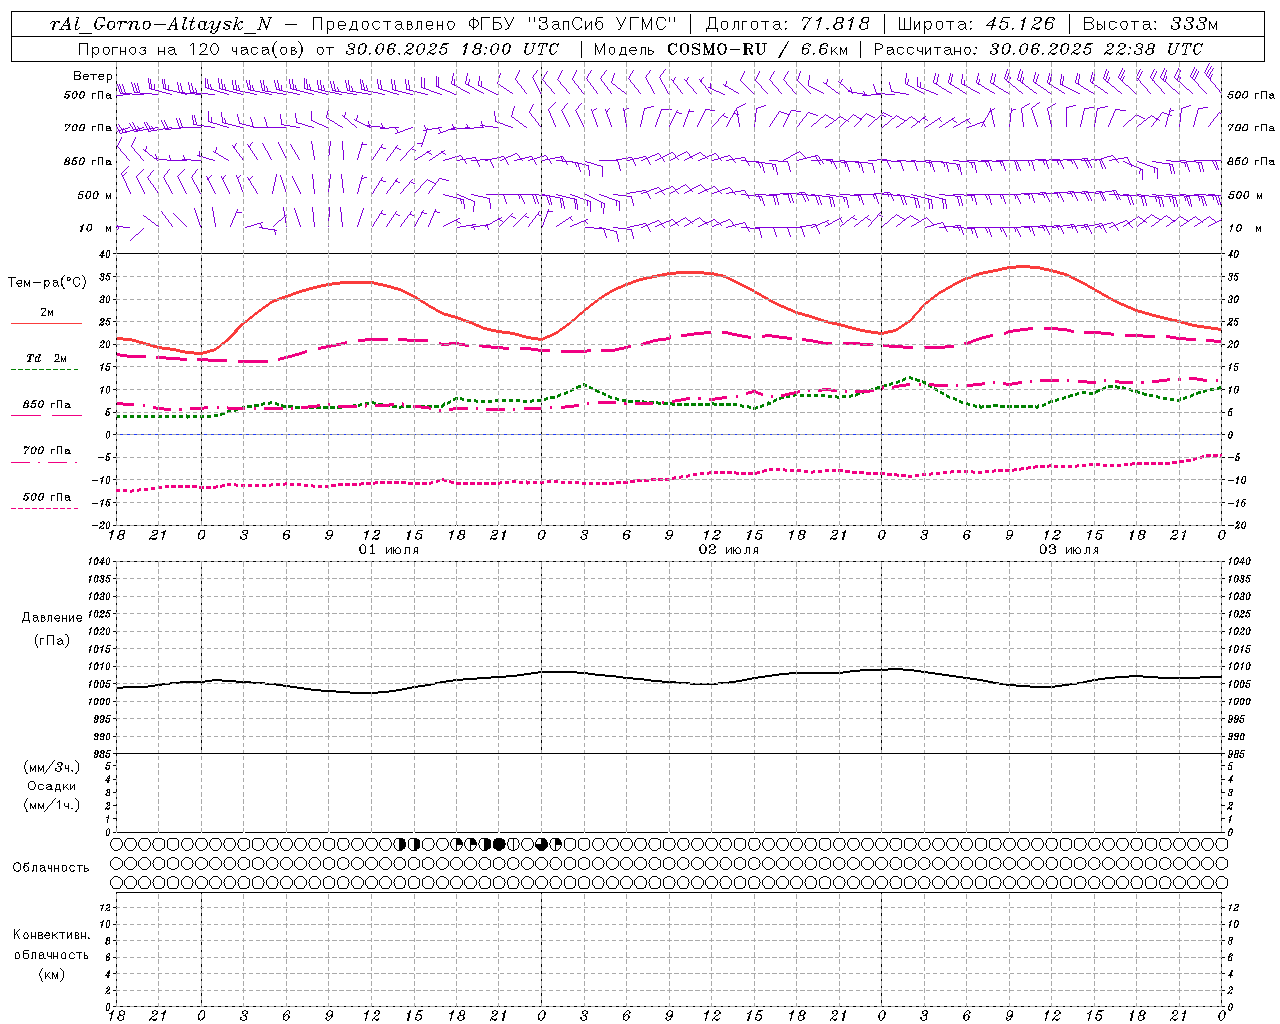Click the longitude value 71.818
The image size is (1280, 1024).
(834, 23)
